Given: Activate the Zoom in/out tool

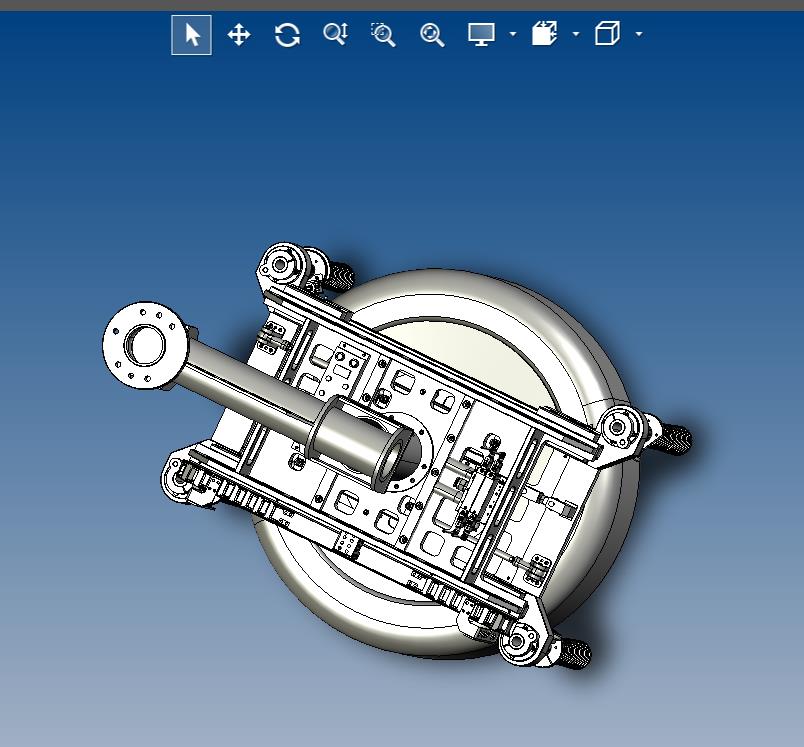Looking at the screenshot, I should click(x=335, y=34).
